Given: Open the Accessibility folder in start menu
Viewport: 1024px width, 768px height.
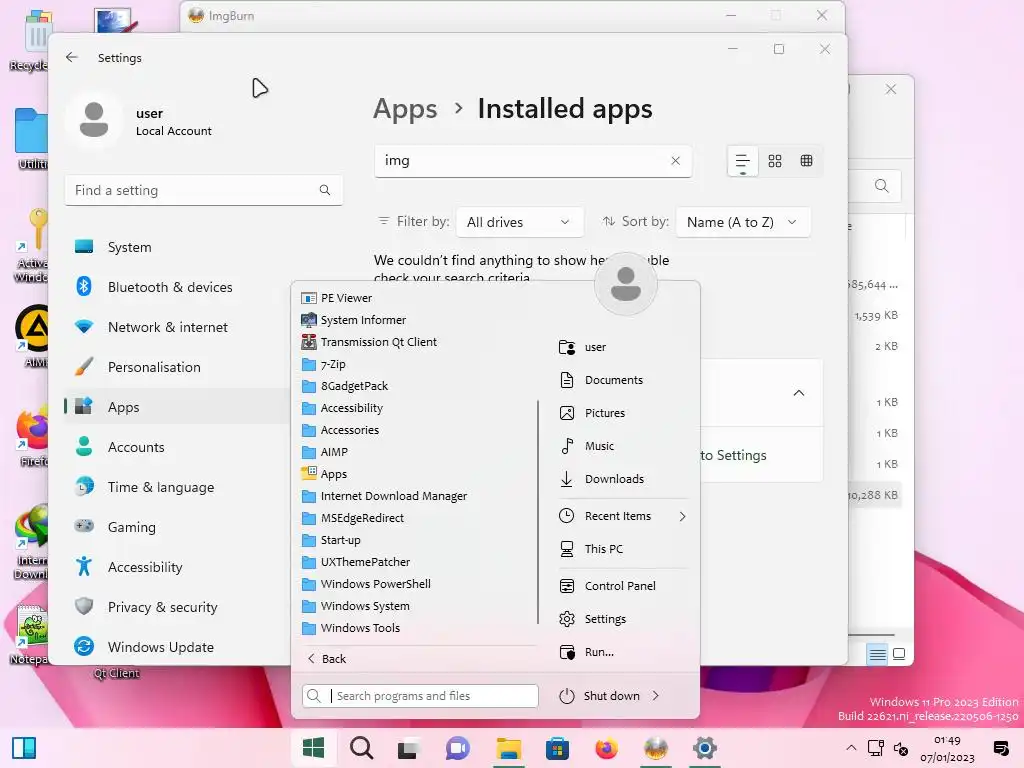Looking at the screenshot, I should coord(342,408).
